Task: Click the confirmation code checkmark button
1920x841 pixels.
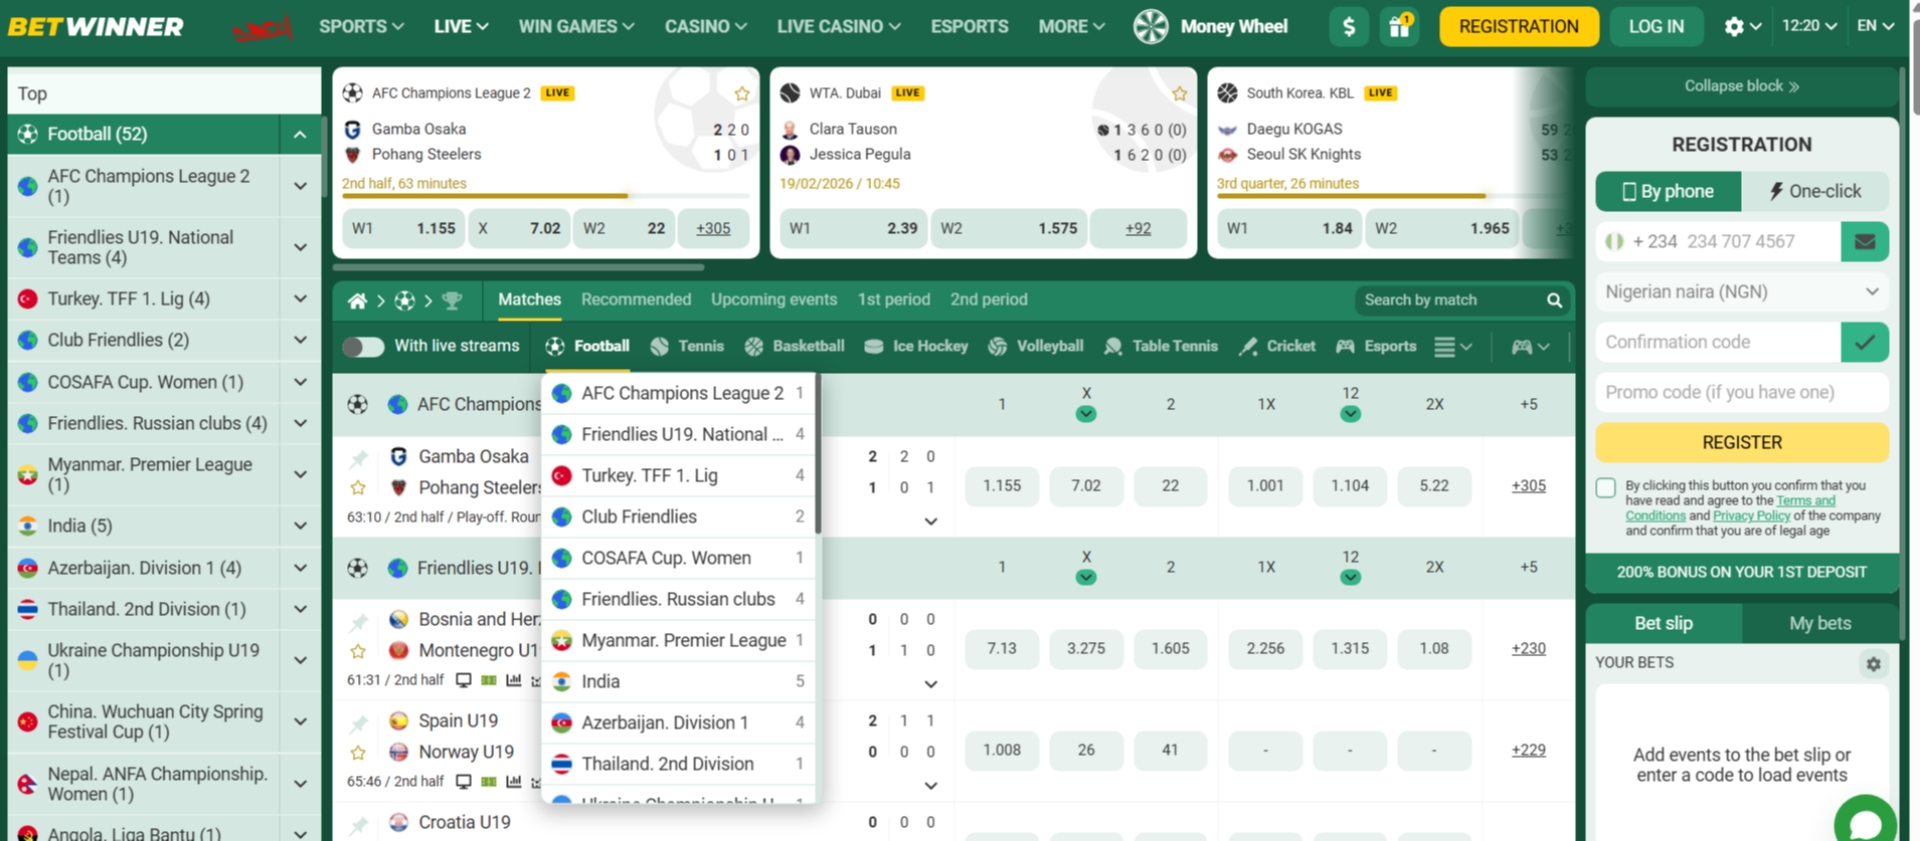Action: pos(1864,342)
